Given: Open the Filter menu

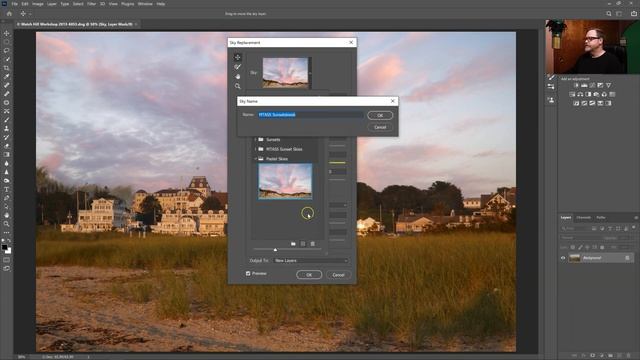Looking at the screenshot, I should (91, 4).
